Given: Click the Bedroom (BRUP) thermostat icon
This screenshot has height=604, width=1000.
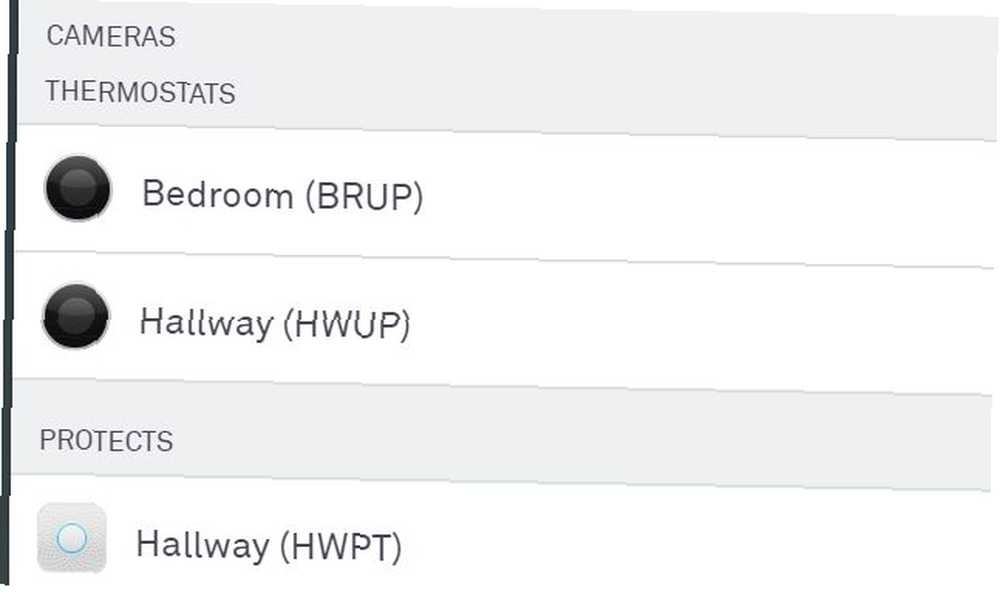Looking at the screenshot, I should 78,188.
